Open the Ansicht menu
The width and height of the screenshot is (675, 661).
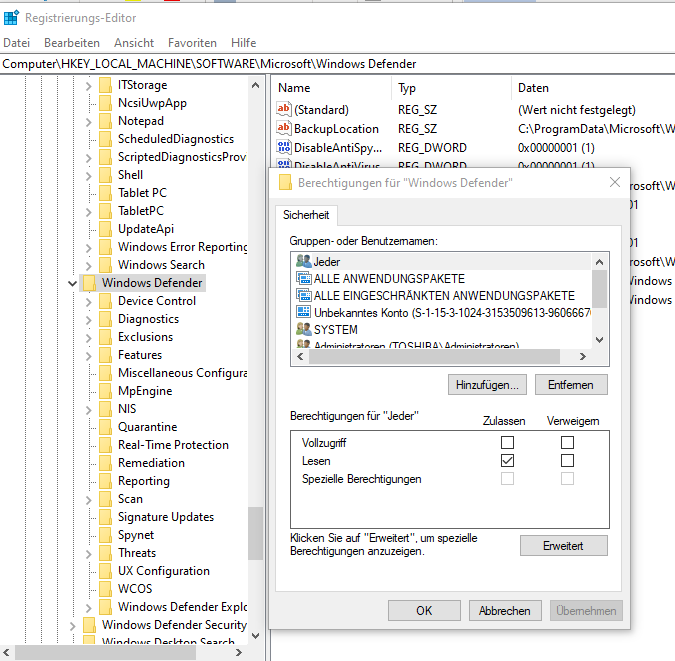tap(134, 43)
